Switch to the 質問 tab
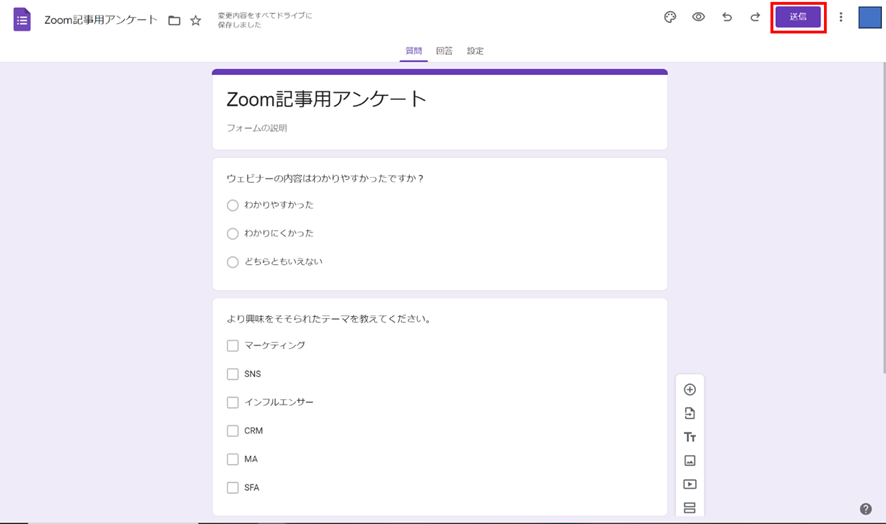The width and height of the screenshot is (886, 524). point(414,51)
